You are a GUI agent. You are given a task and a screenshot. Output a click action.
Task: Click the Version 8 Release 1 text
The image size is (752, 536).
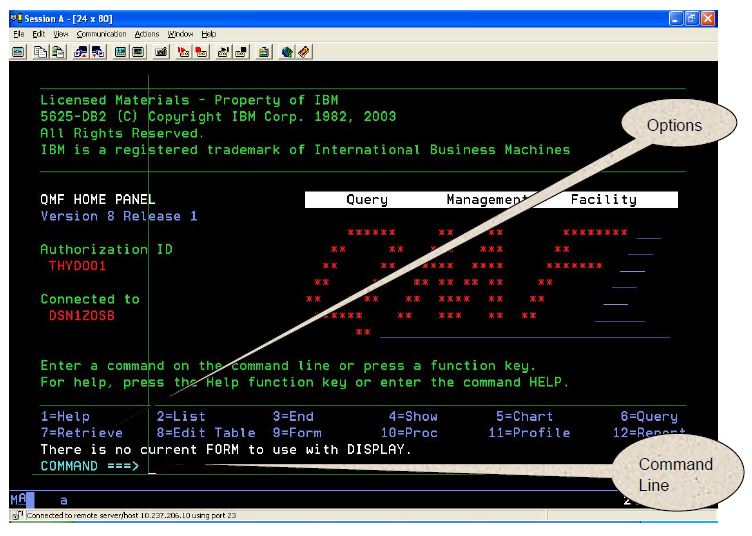119,216
